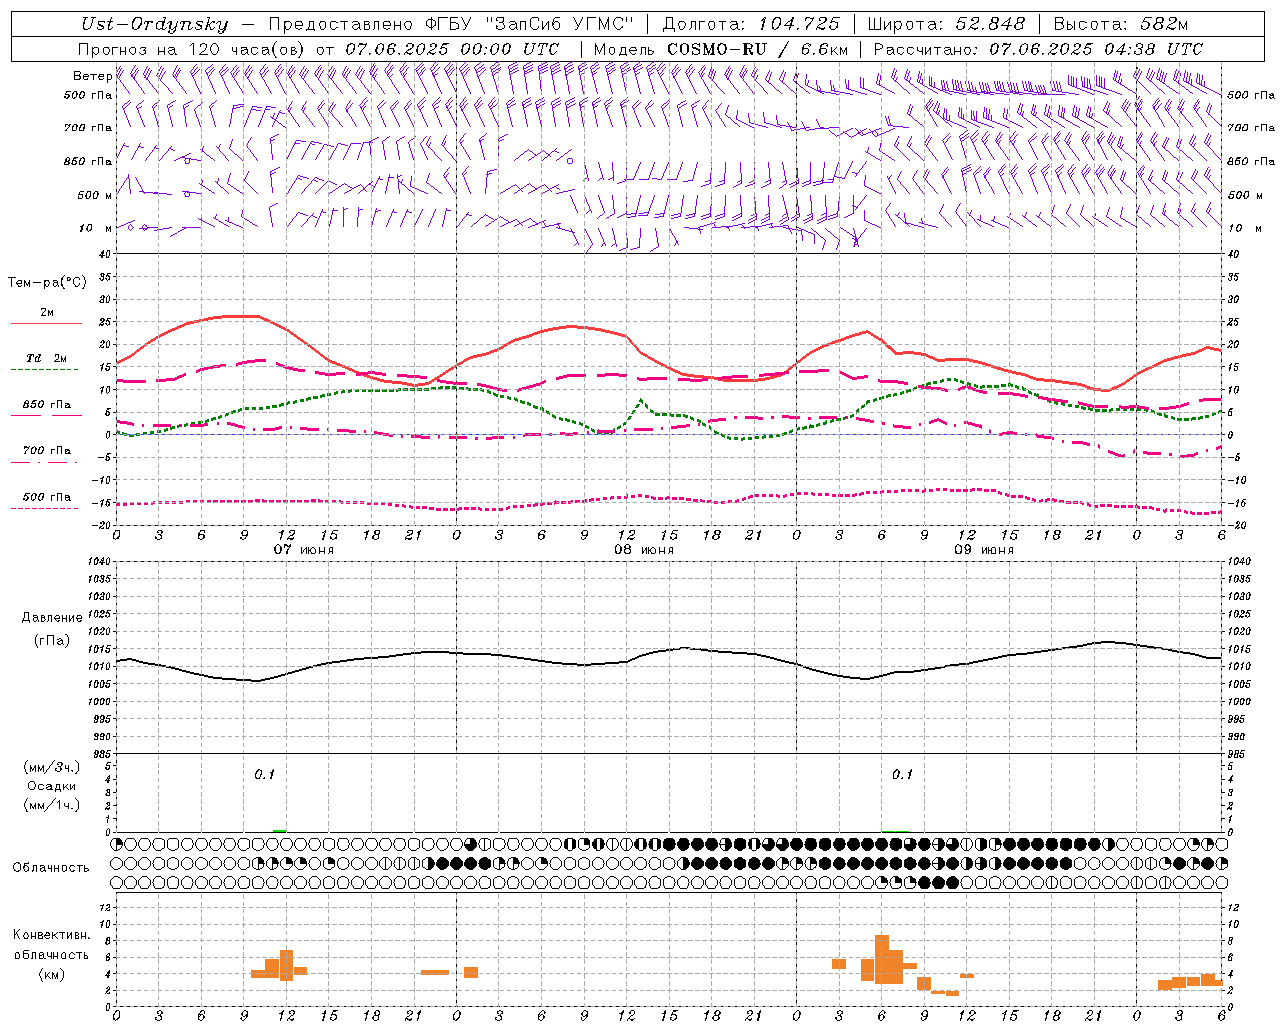Click the 'Широта: 52.848' header field
This screenshot has height=1024, width=1280.
(946, 24)
